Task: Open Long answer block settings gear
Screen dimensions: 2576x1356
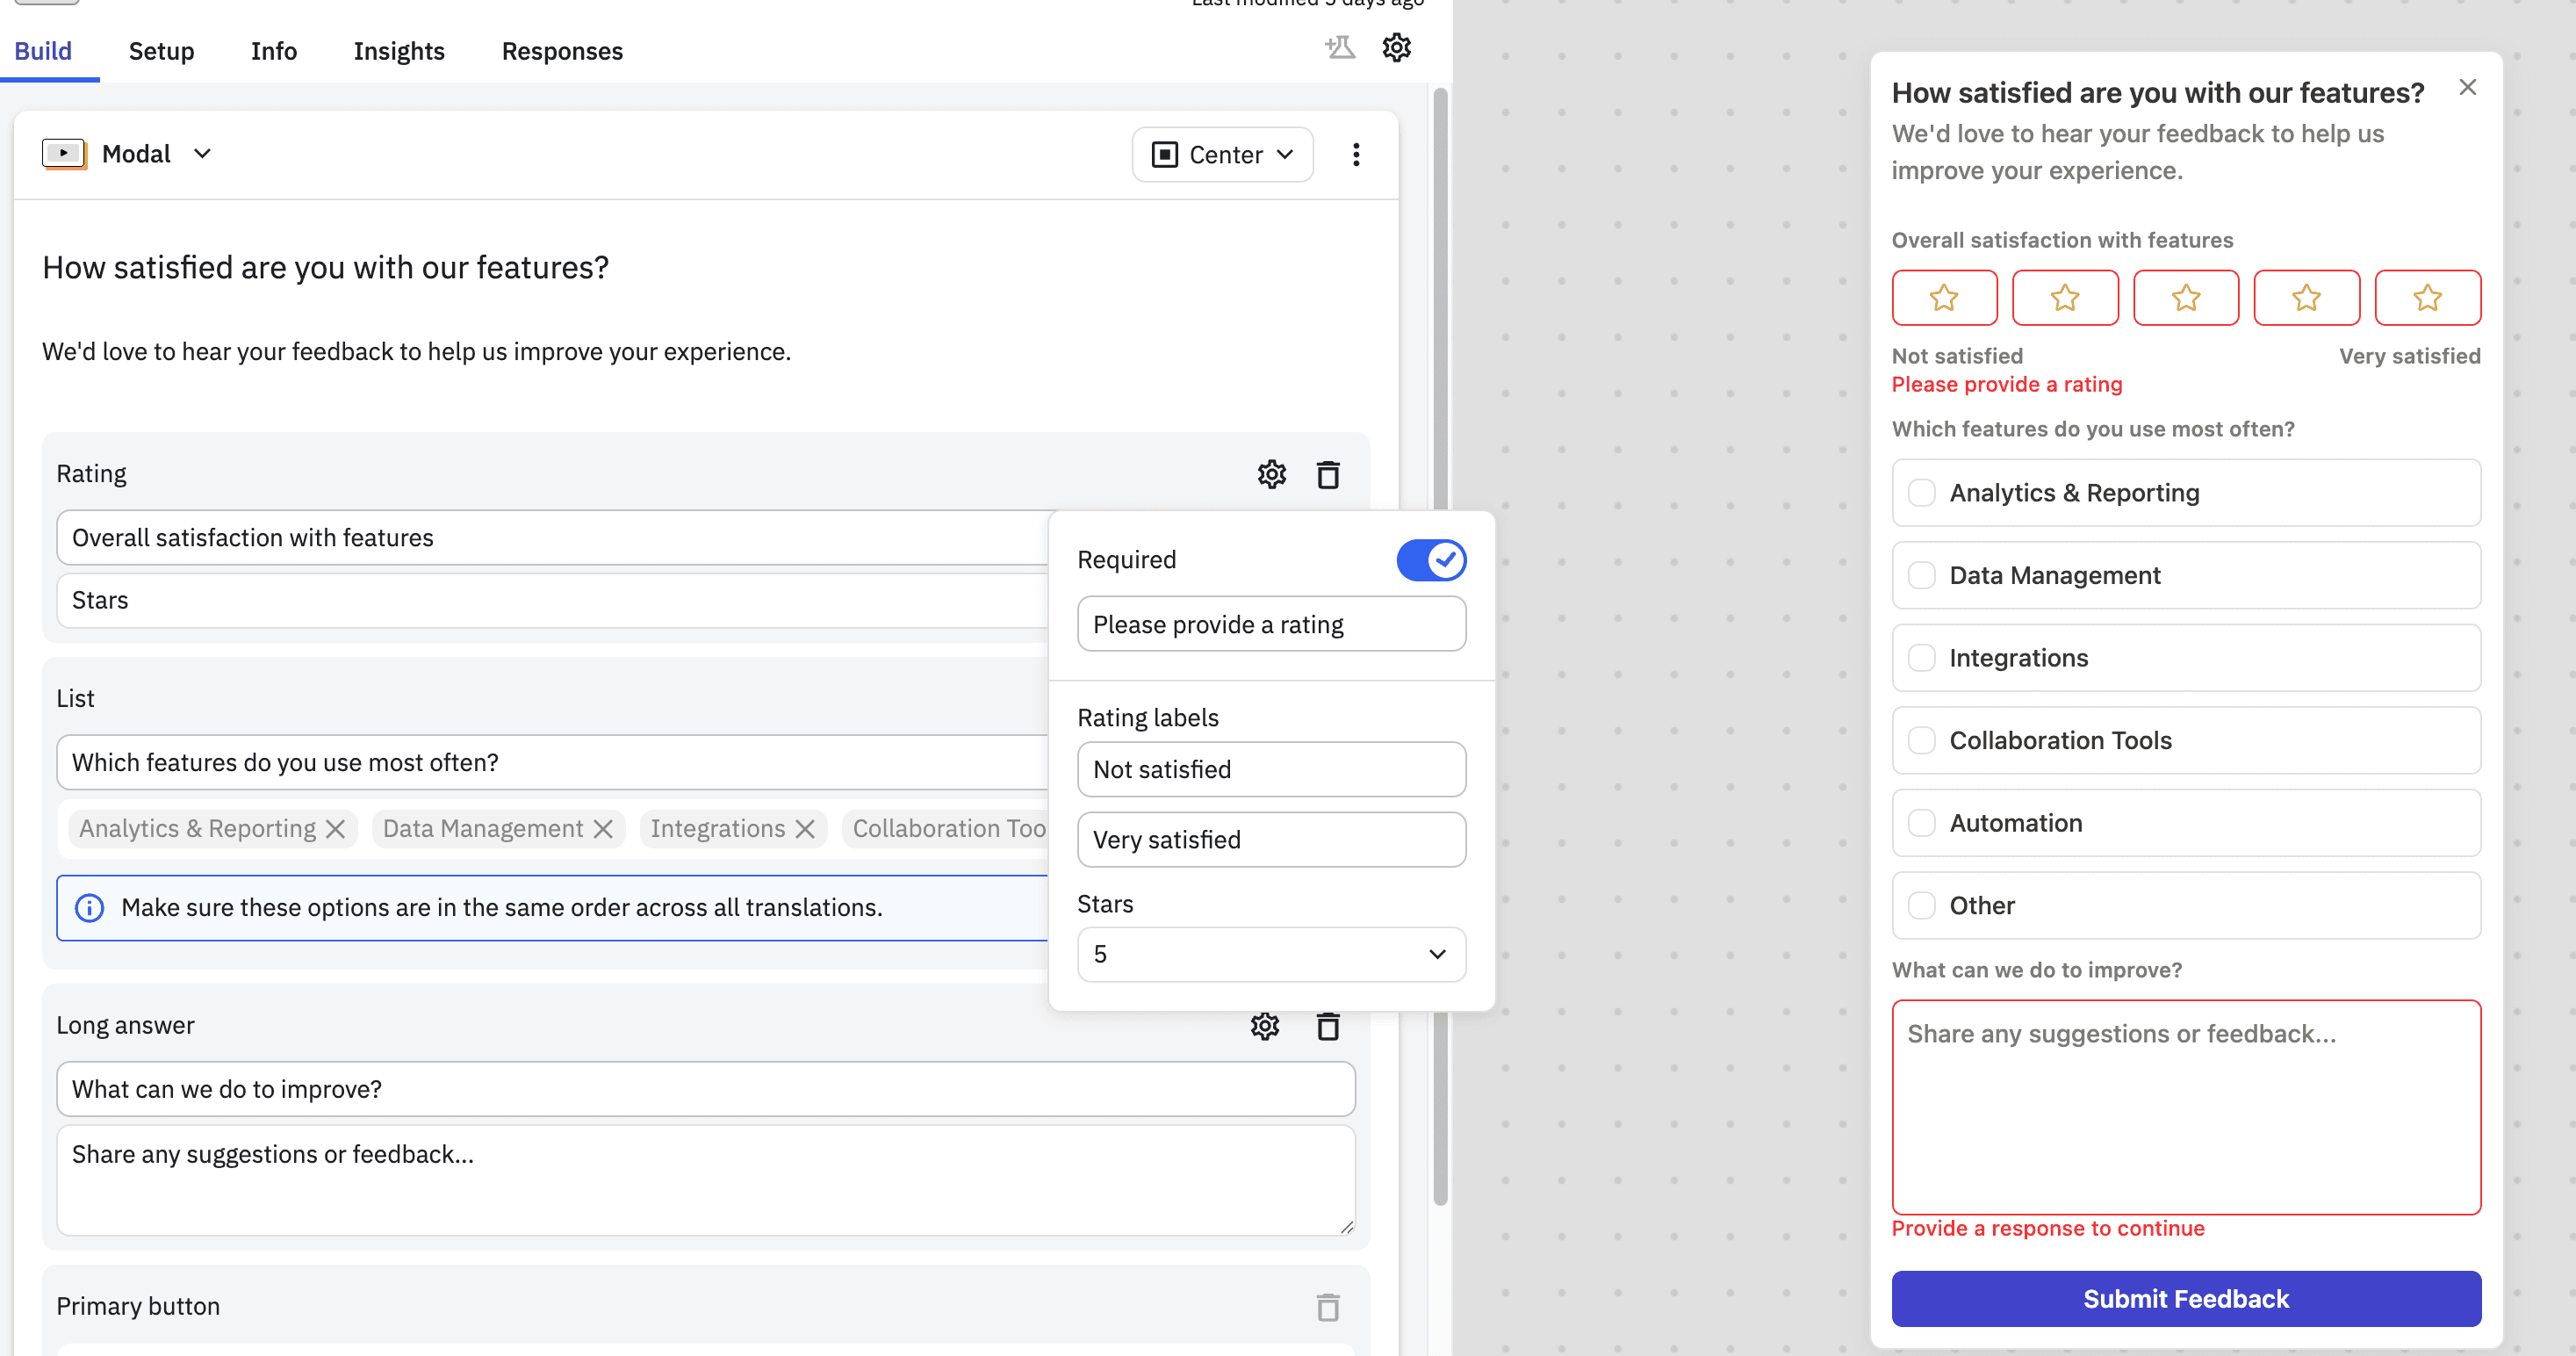Action: click(x=1264, y=1026)
